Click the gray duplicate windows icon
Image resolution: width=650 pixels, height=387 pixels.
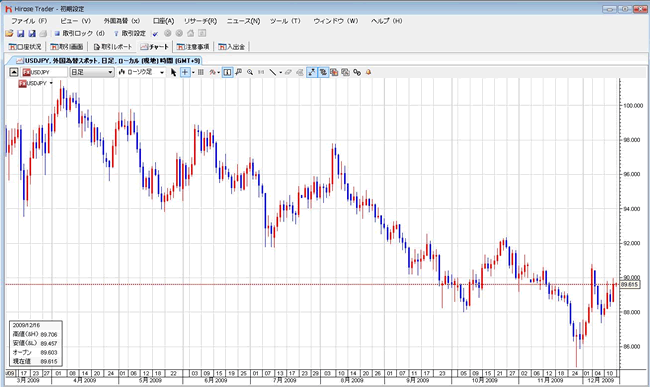(345, 72)
